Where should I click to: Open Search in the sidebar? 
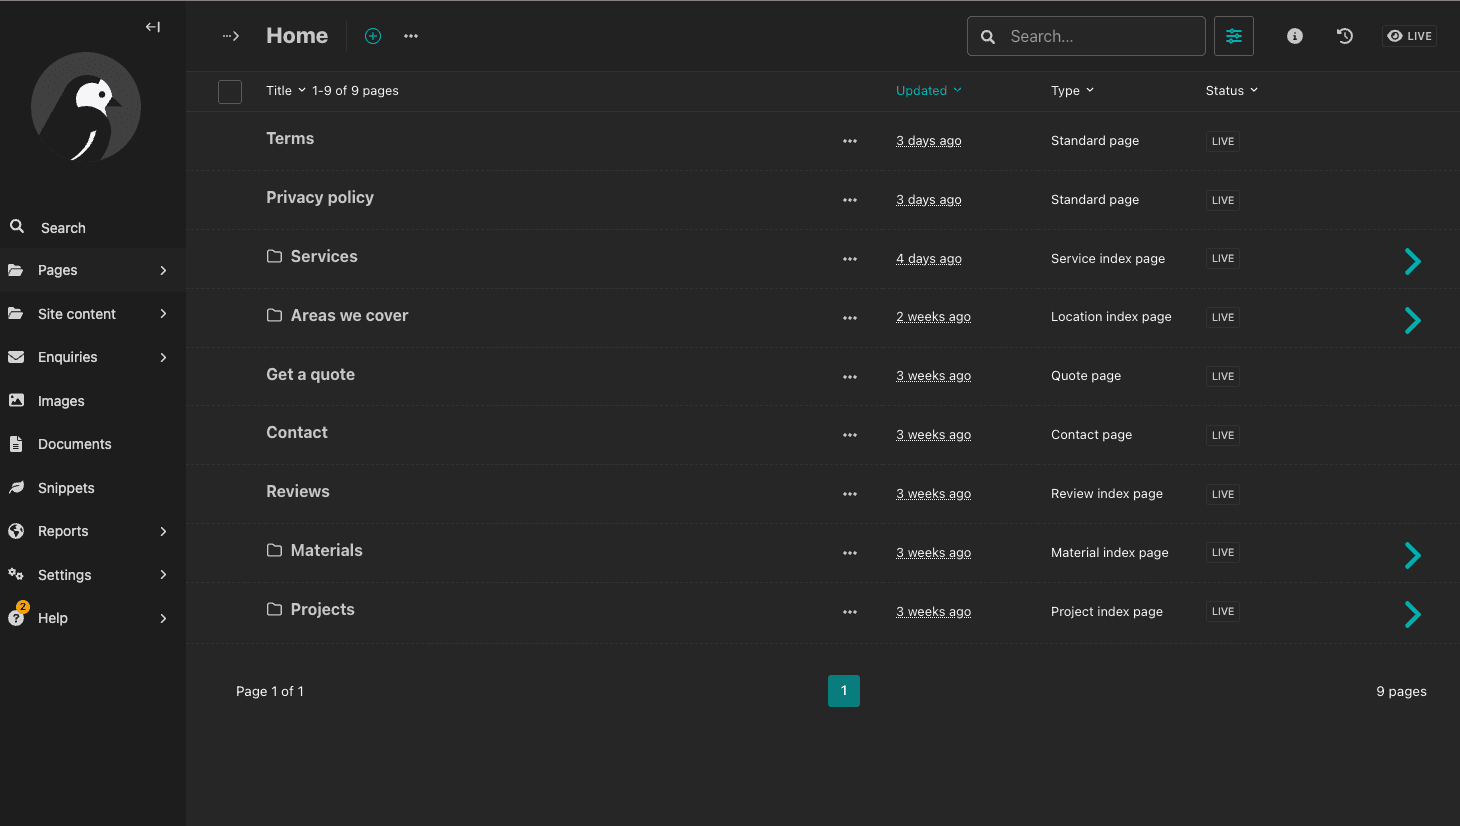(93, 227)
